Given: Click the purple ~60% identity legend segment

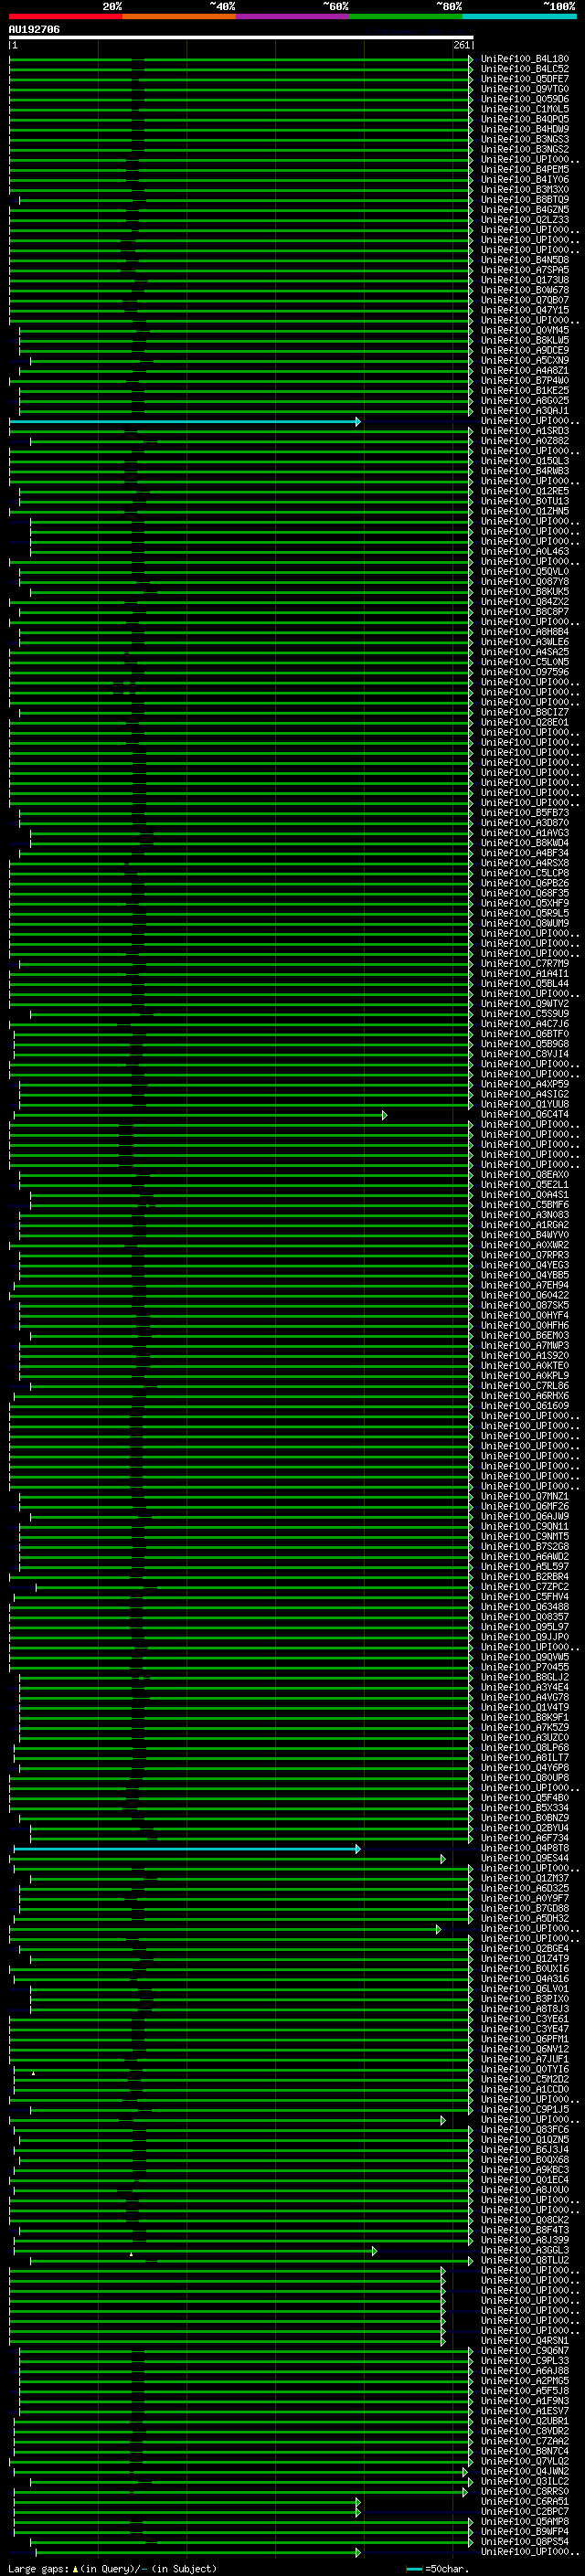Looking at the screenshot, I should (x=292, y=16).
